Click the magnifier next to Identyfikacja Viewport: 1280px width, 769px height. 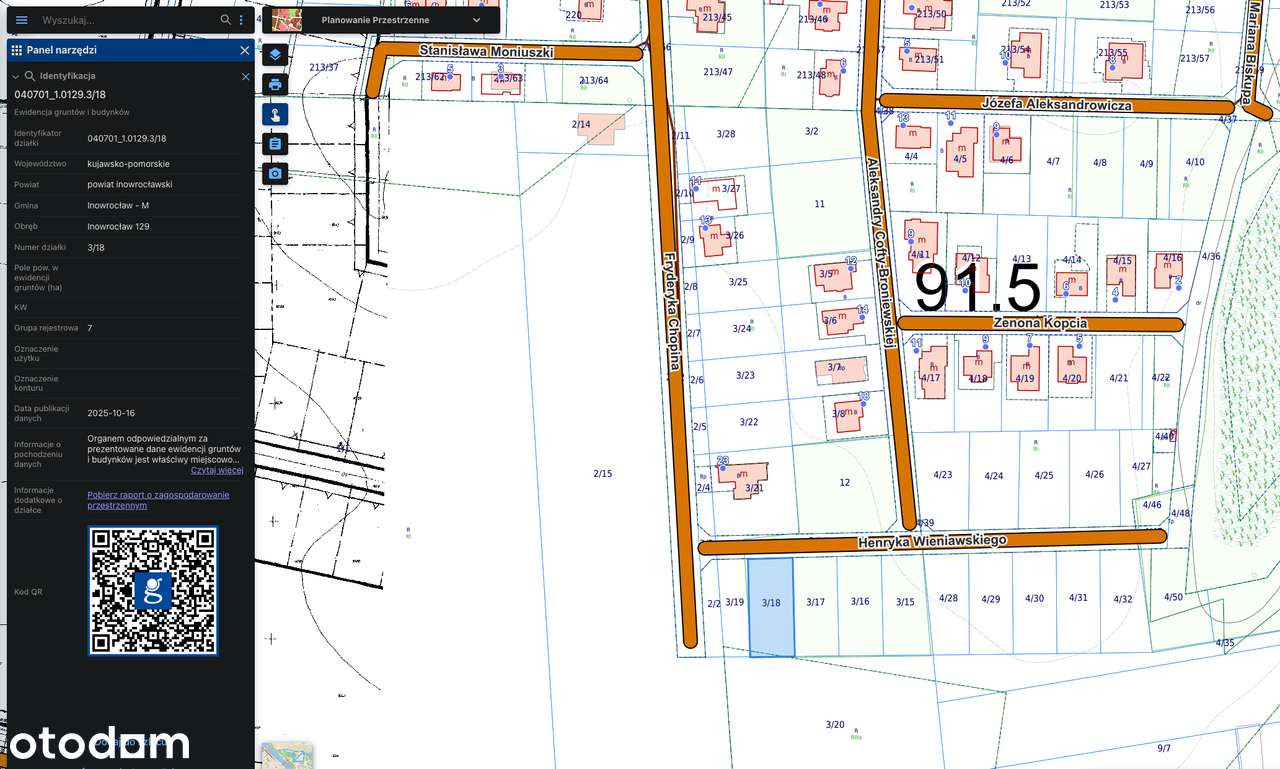(30, 76)
